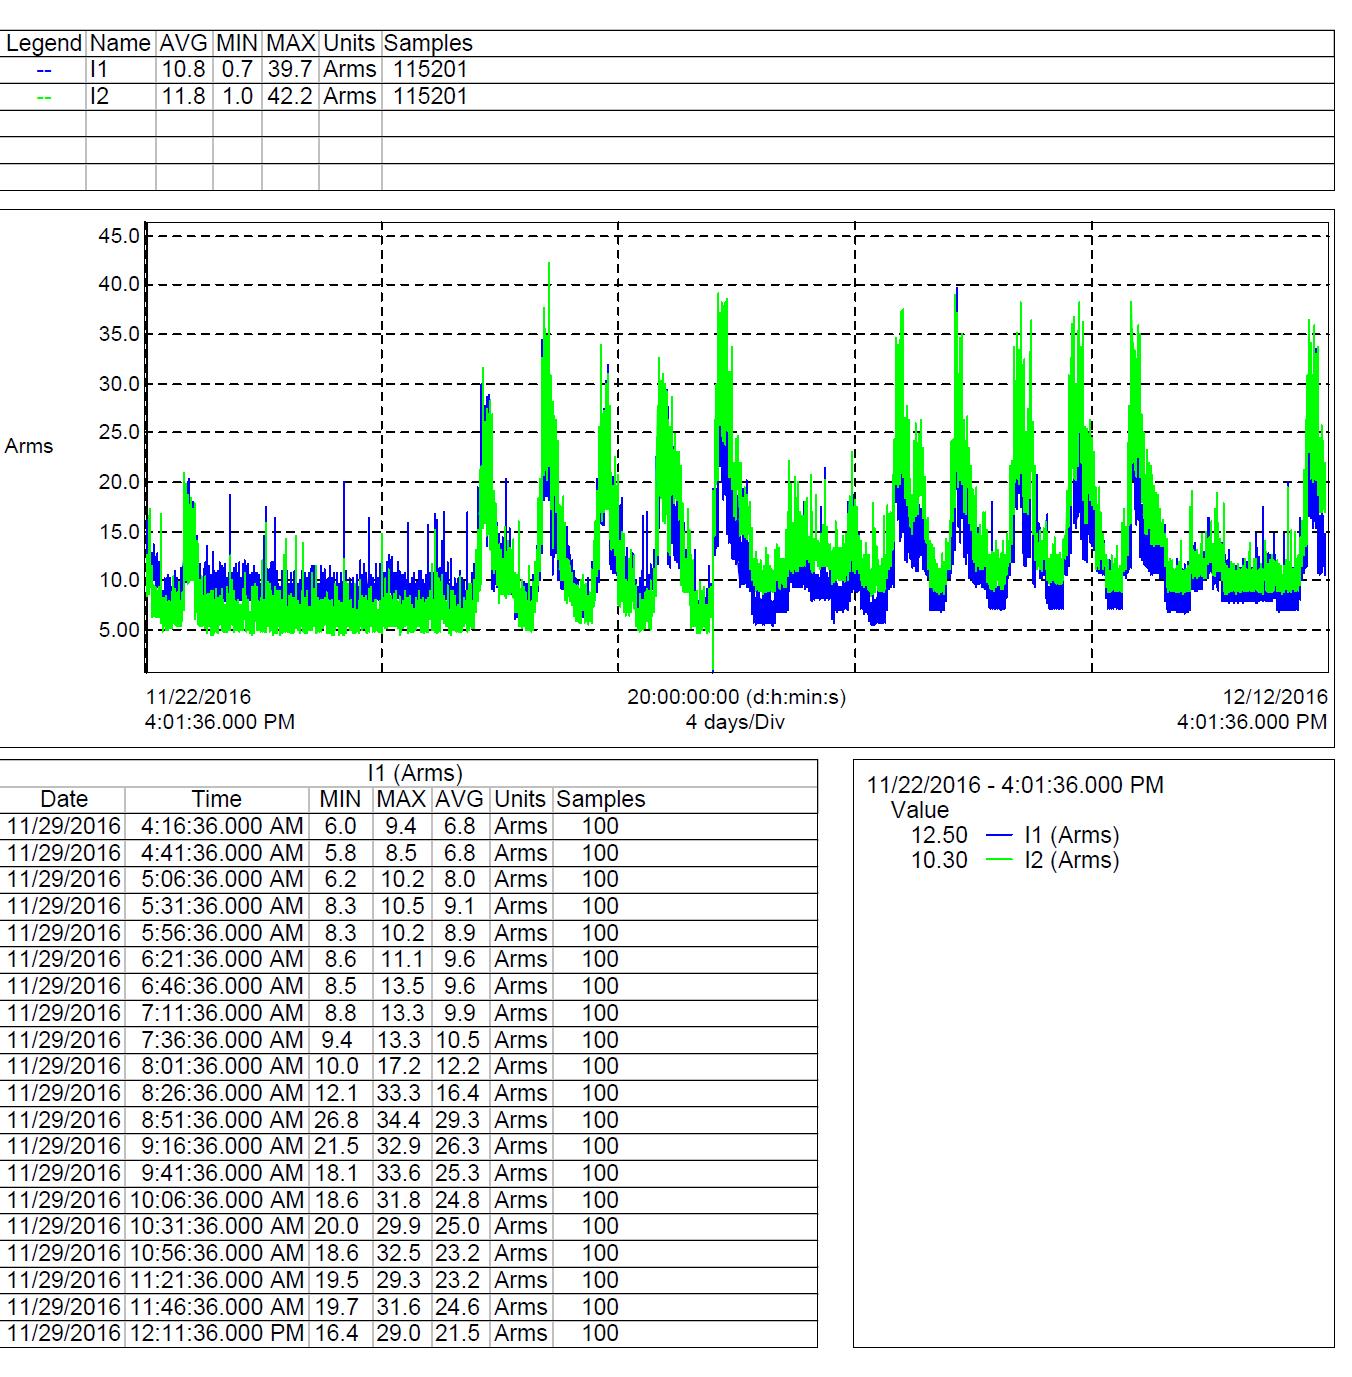Click MAX value 34.4 in the 8:51:36 row
1352x1377 pixels.
pos(402,1120)
